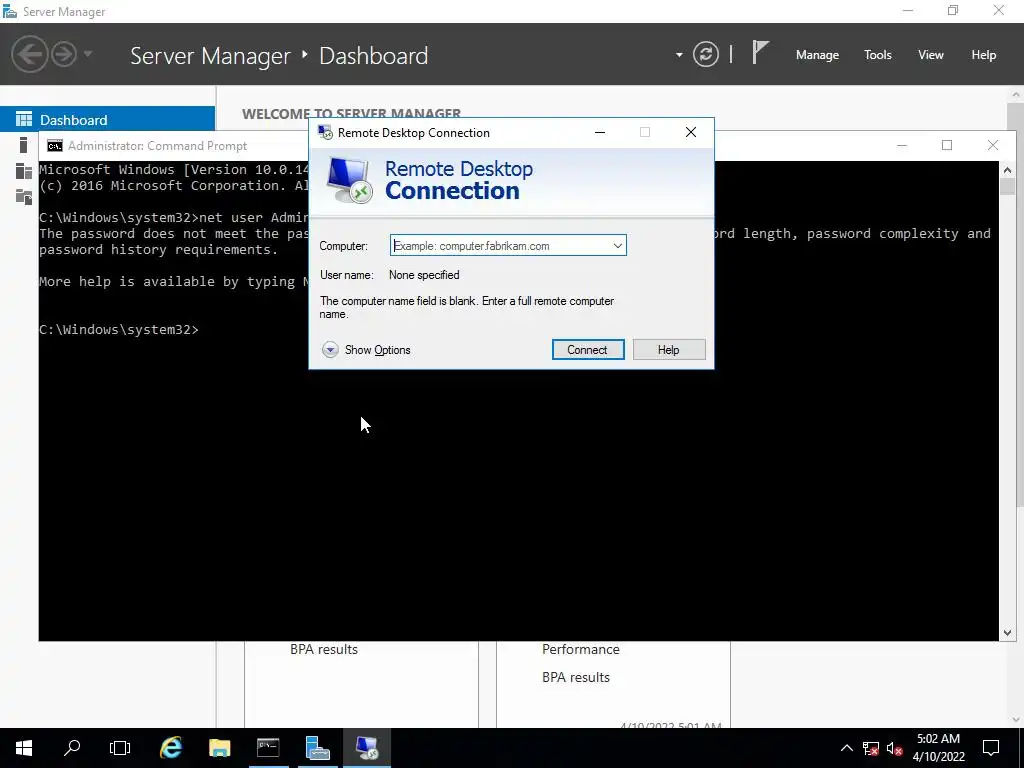
Task: Expand the Computer combo box dropdown
Action: tap(617, 246)
